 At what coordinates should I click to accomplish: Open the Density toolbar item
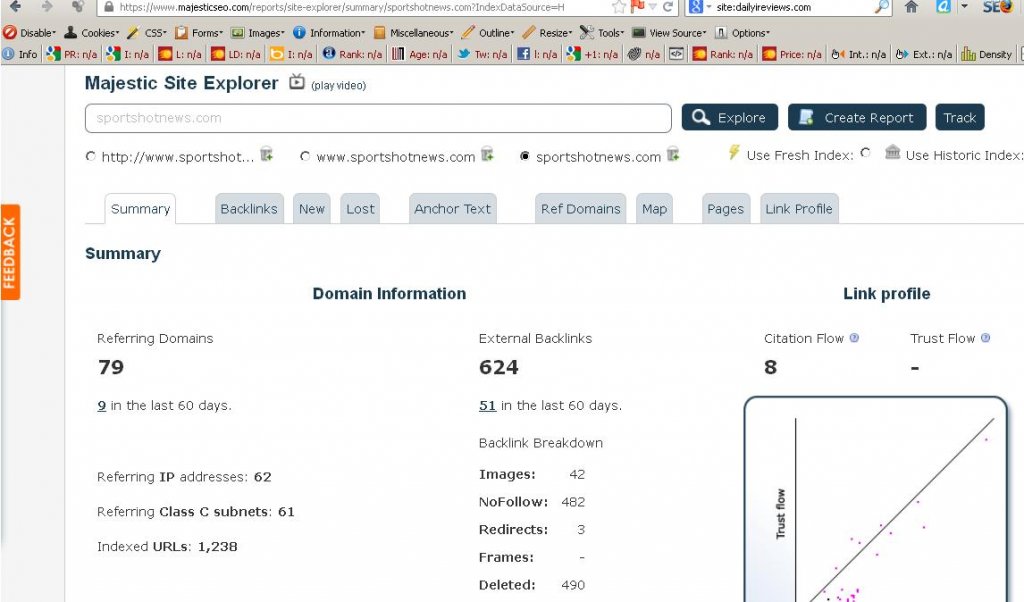[x=986, y=54]
